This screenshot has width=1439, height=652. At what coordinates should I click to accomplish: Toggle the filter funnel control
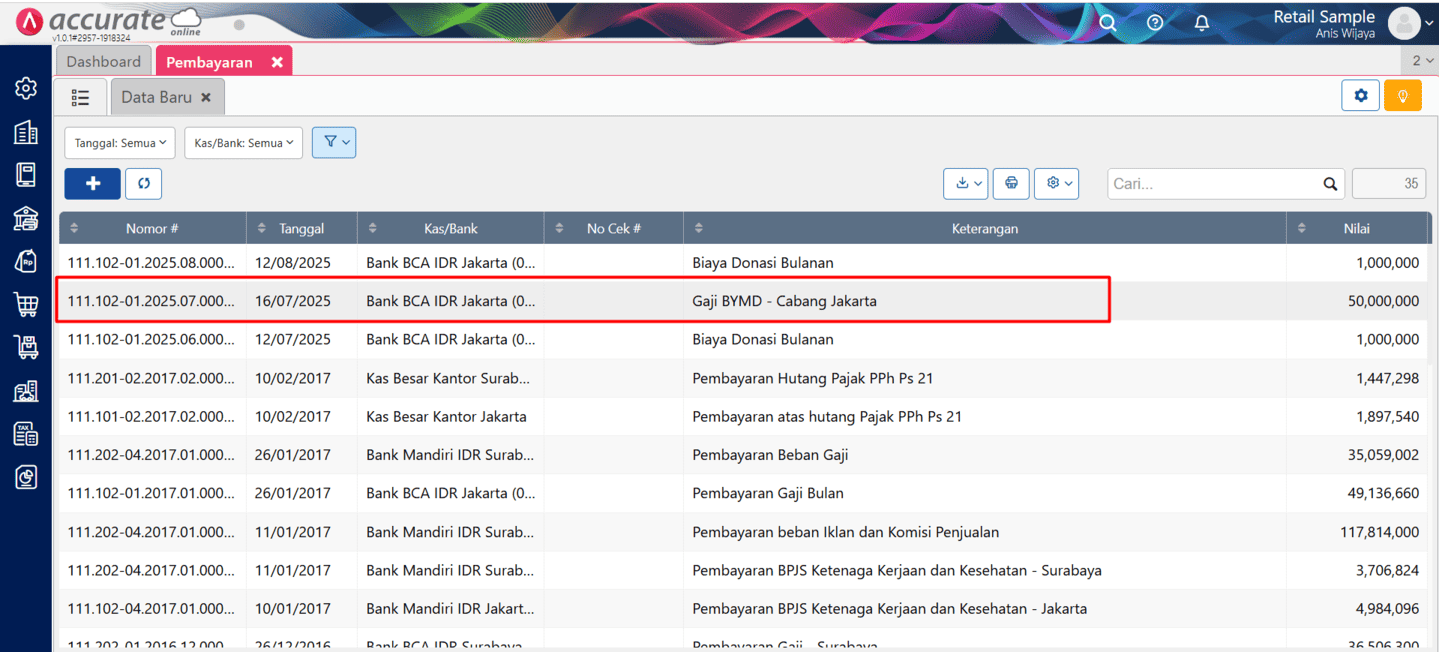(x=333, y=142)
